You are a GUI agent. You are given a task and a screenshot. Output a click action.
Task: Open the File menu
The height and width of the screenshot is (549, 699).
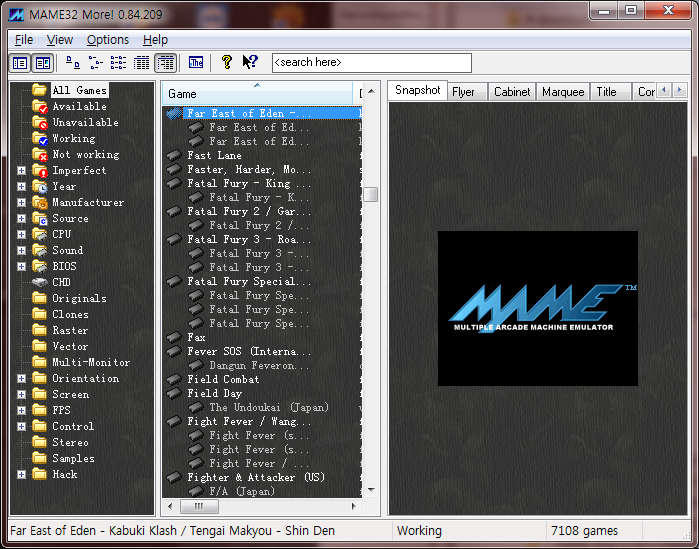click(x=24, y=40)
